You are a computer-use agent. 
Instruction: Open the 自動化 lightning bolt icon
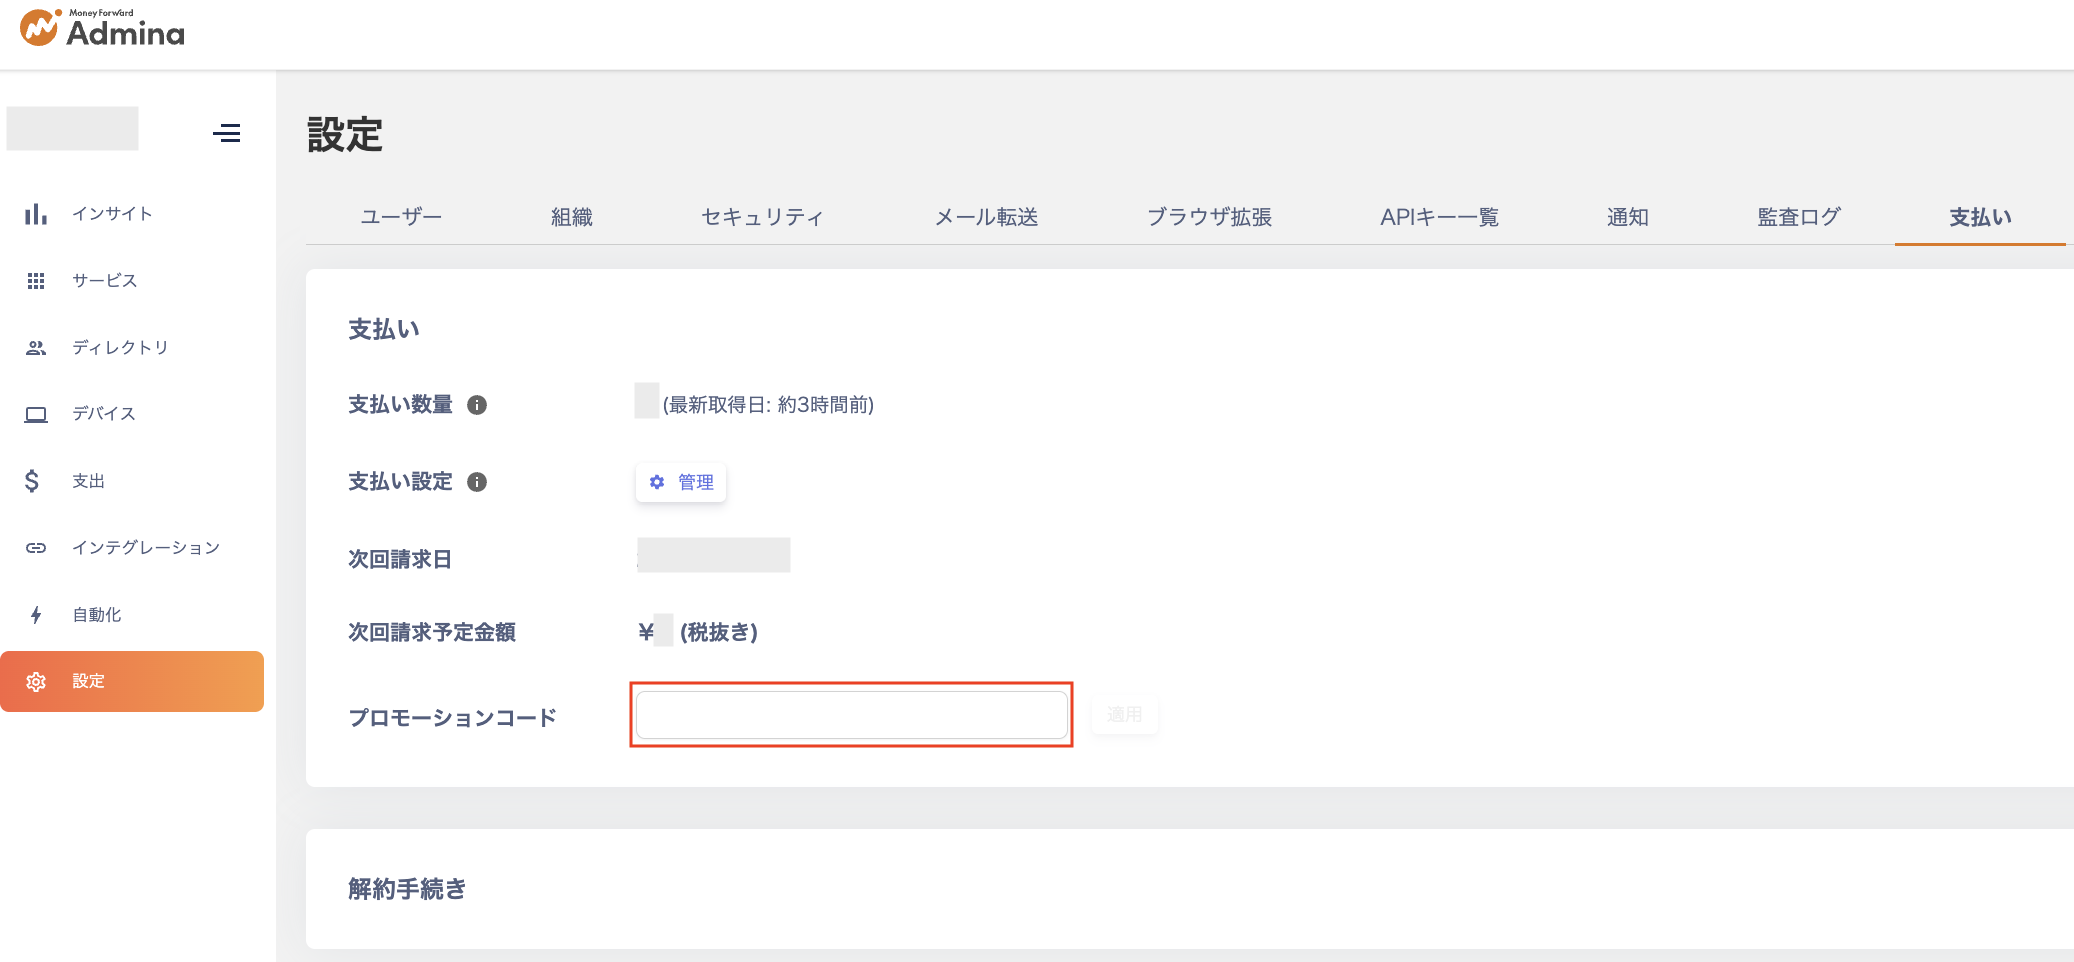(36, 615)
